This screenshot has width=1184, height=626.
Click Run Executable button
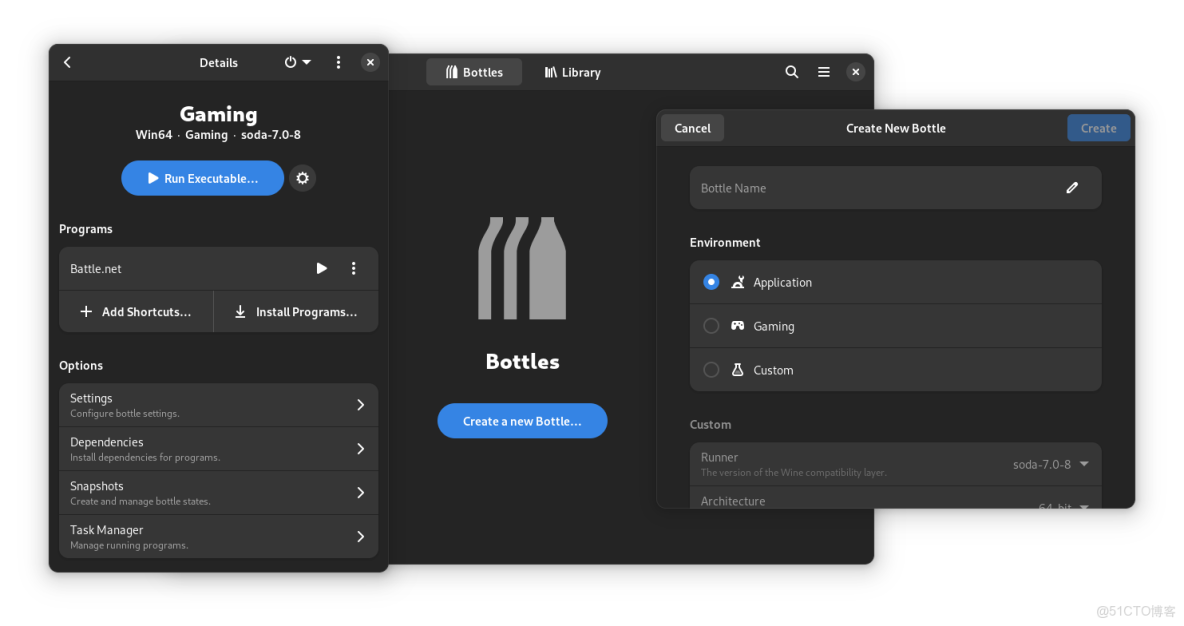202,178
